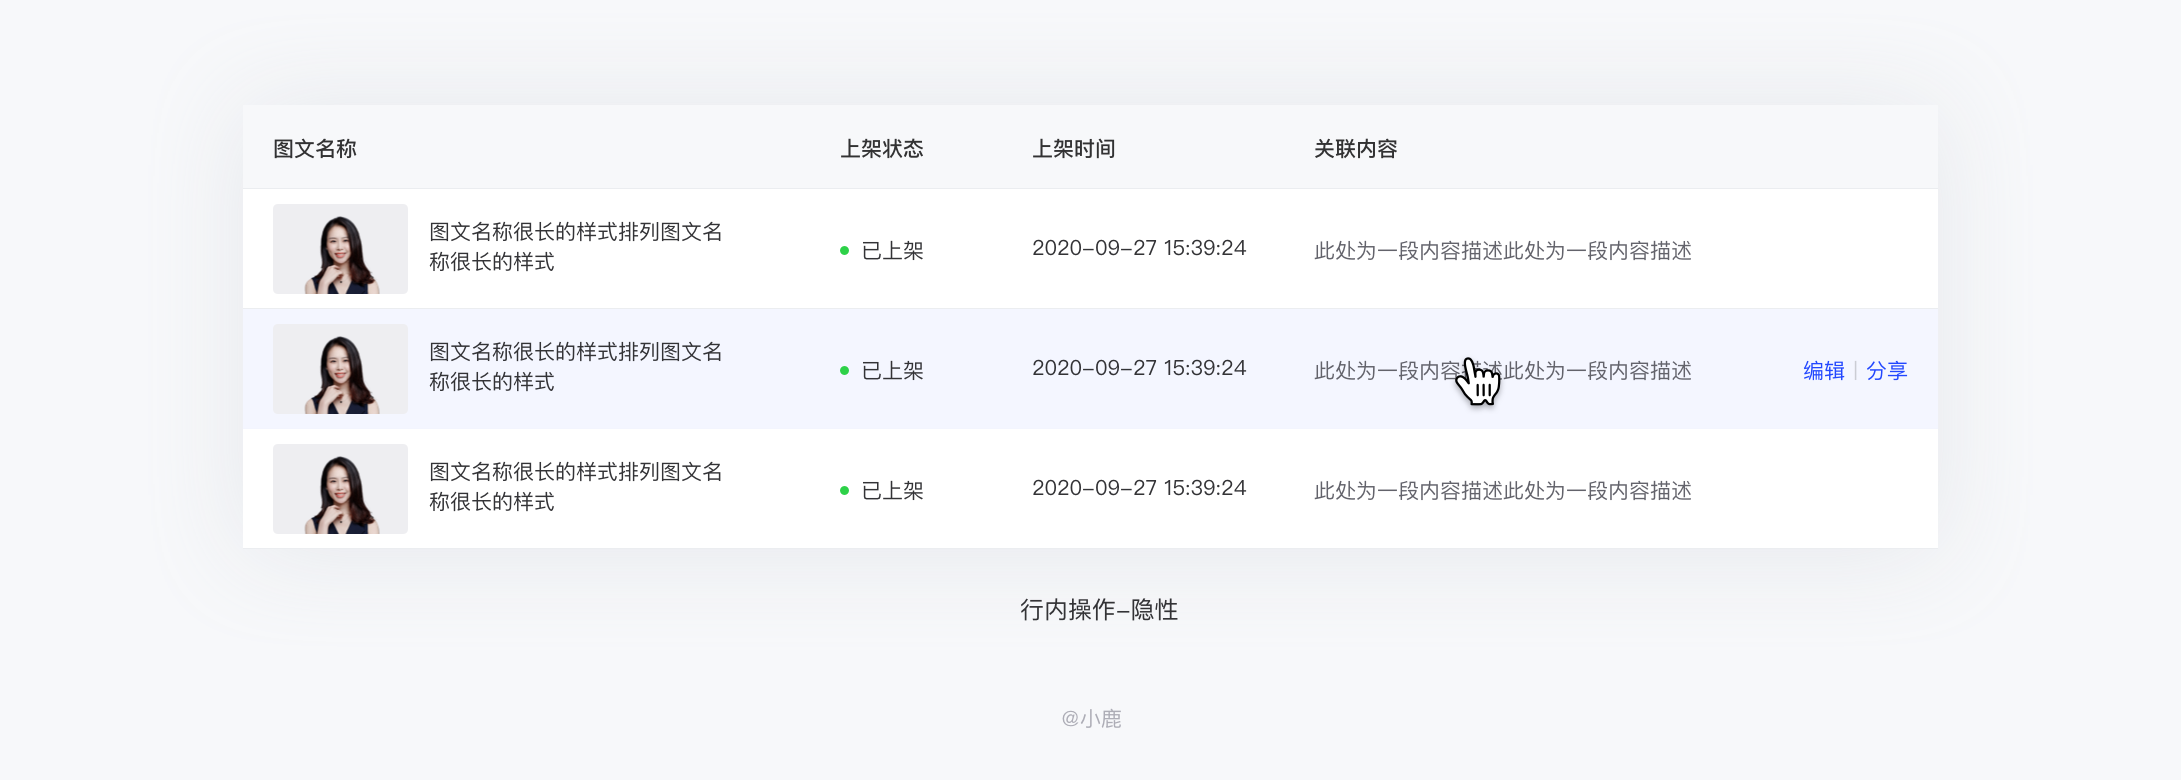
Task: Click the green status dot in first row
Action: click(845, 251)
